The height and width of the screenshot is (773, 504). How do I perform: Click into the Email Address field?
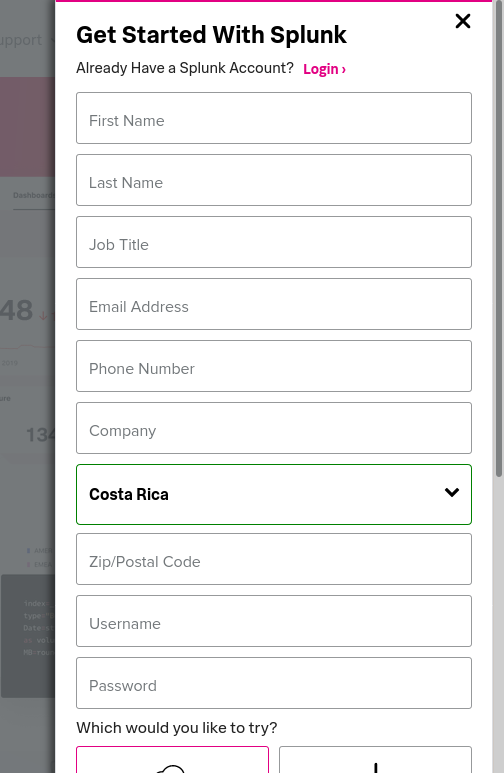(x=274, y=304)
